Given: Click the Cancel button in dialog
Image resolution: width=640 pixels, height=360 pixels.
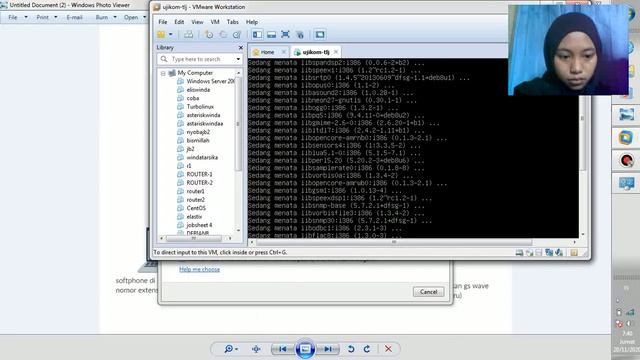Looking at the screenshot, I should [428, 292].
